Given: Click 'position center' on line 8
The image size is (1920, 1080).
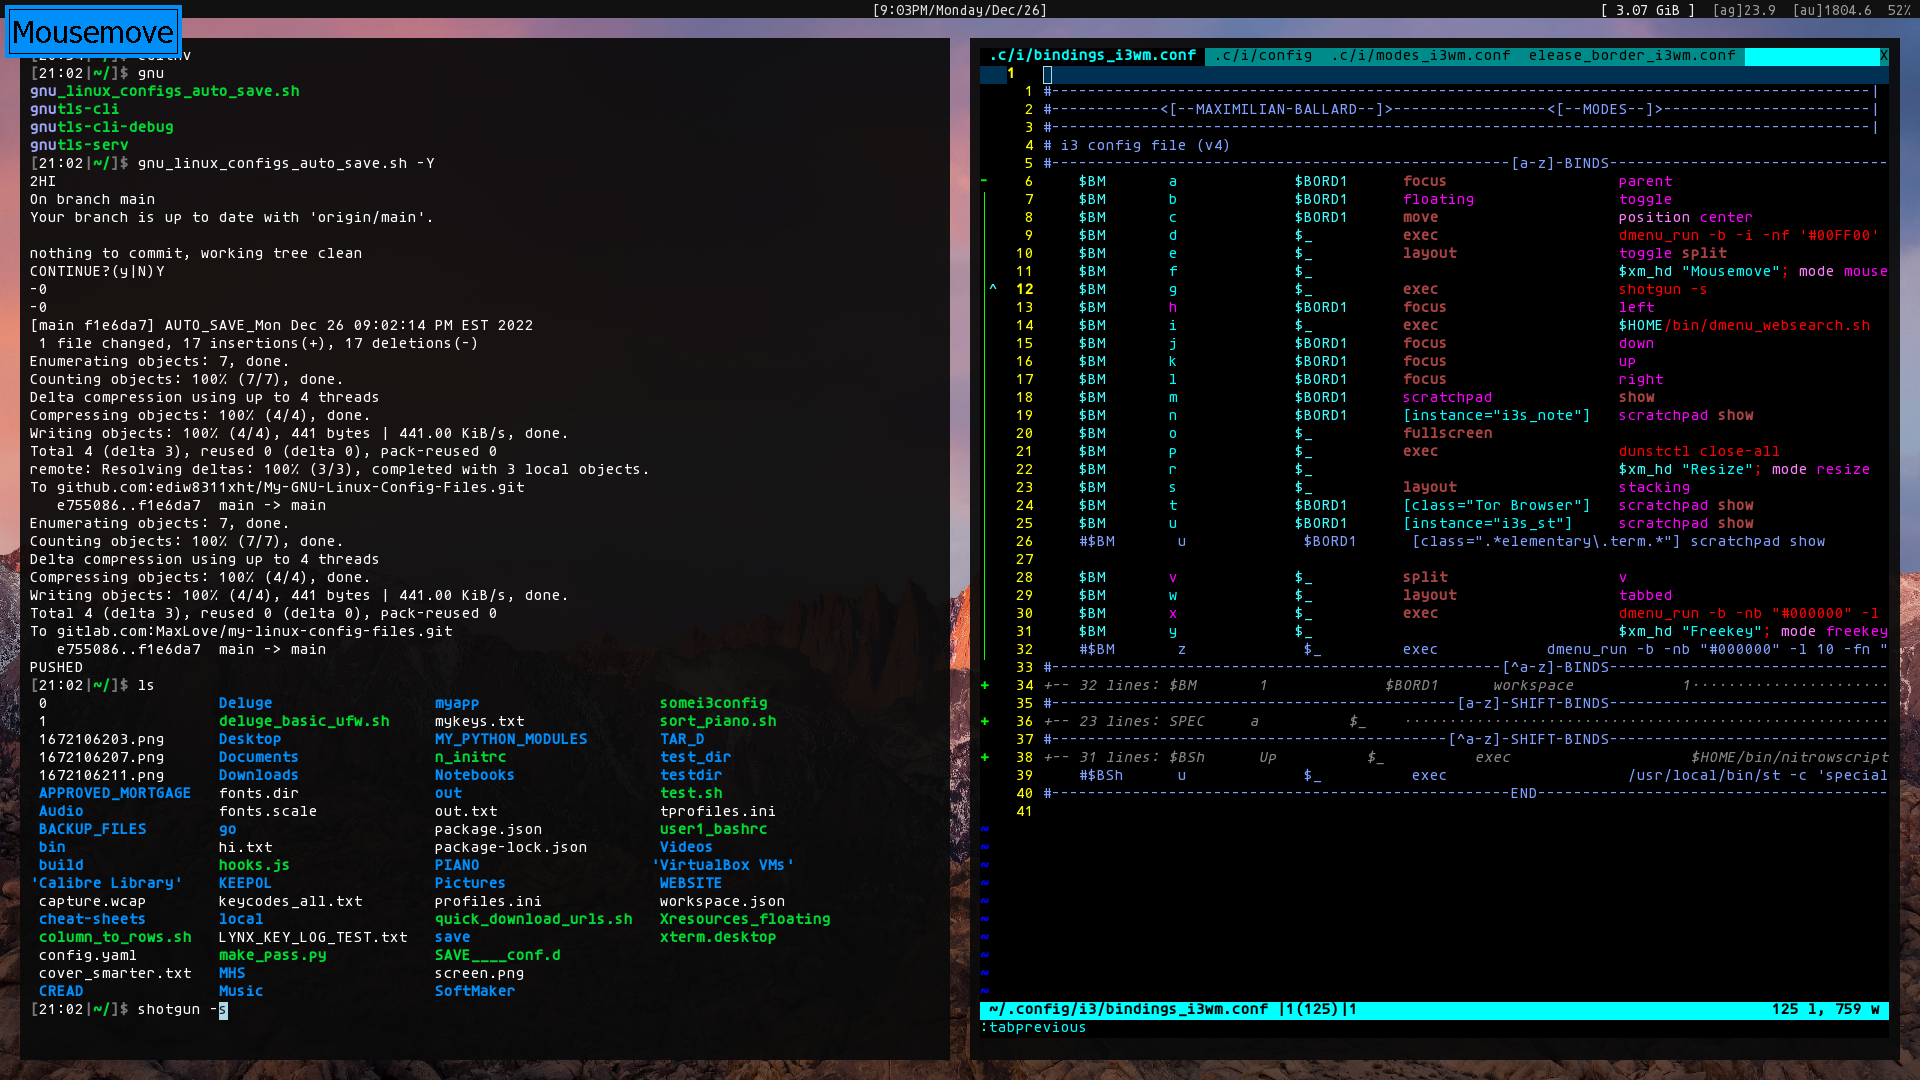Looking at the screenshot, I should 1685,218.
